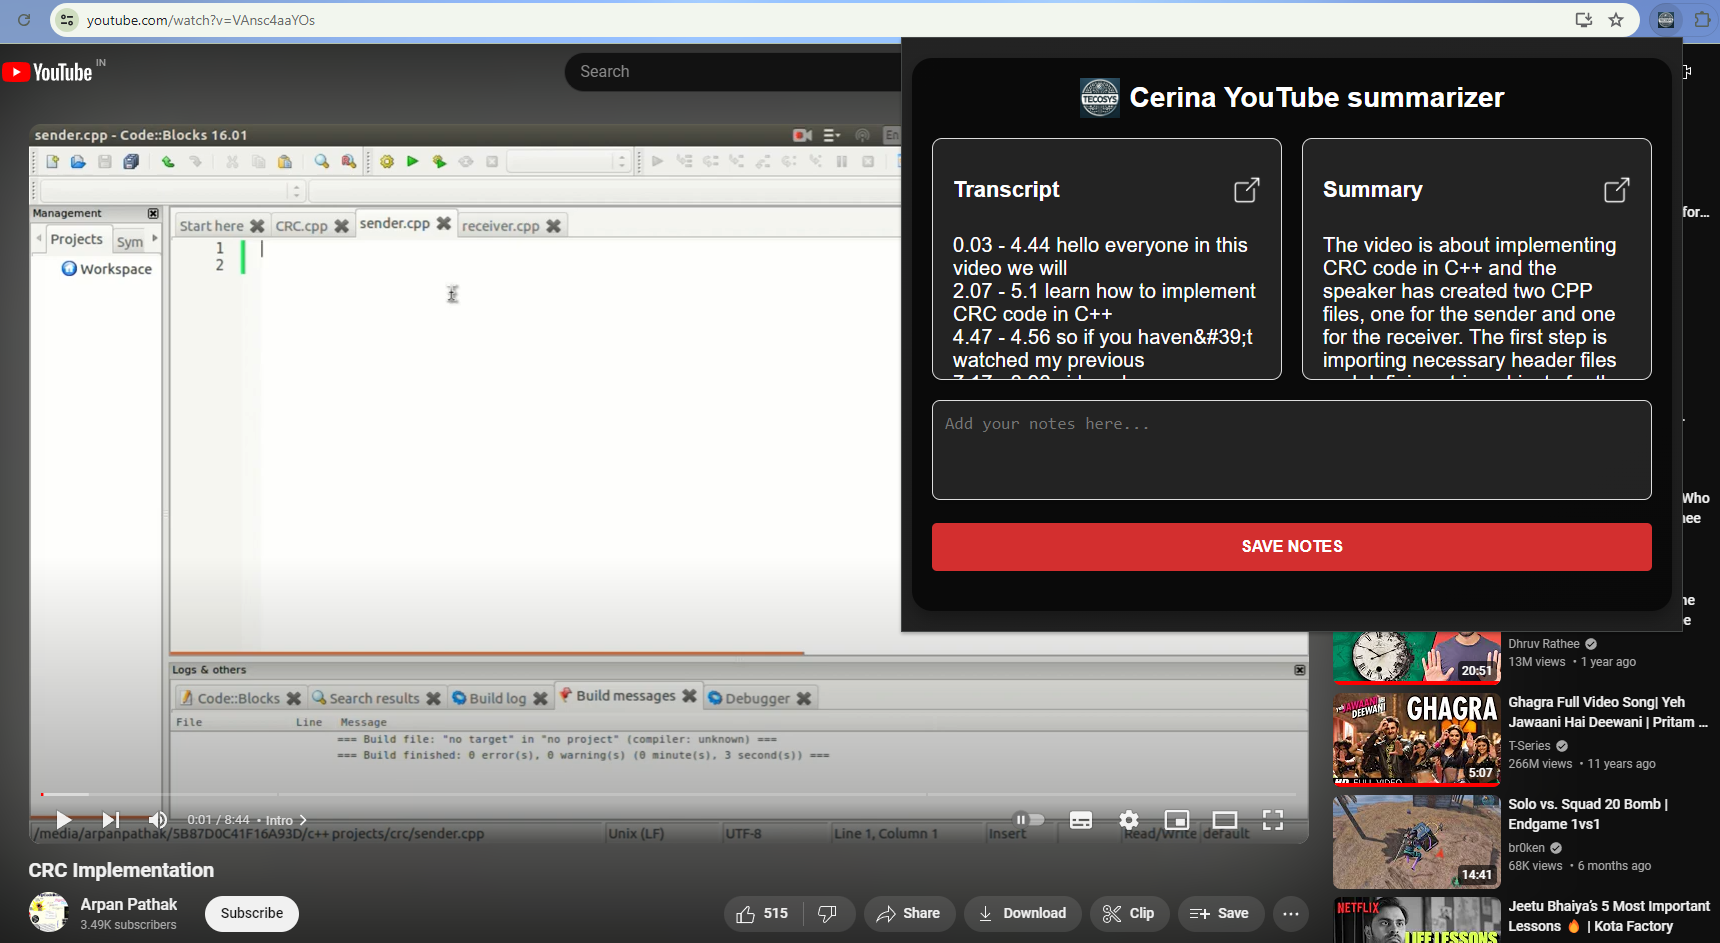Open the browser extensions puzzle icon
The width and height of the screenshot is (1720, 943).
(x=1702, y=20)
